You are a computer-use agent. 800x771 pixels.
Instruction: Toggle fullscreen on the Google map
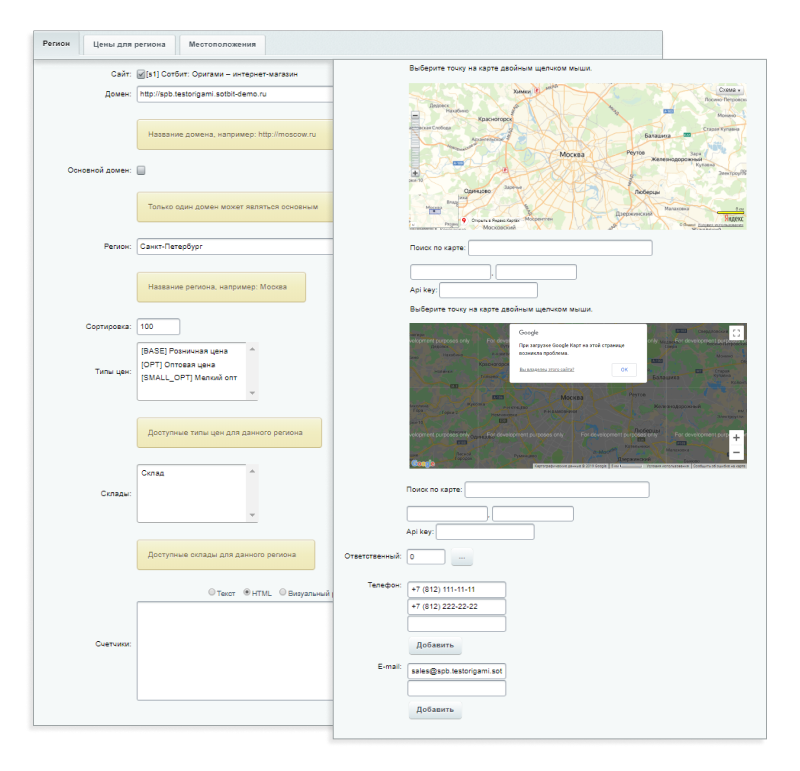[736, 333]
